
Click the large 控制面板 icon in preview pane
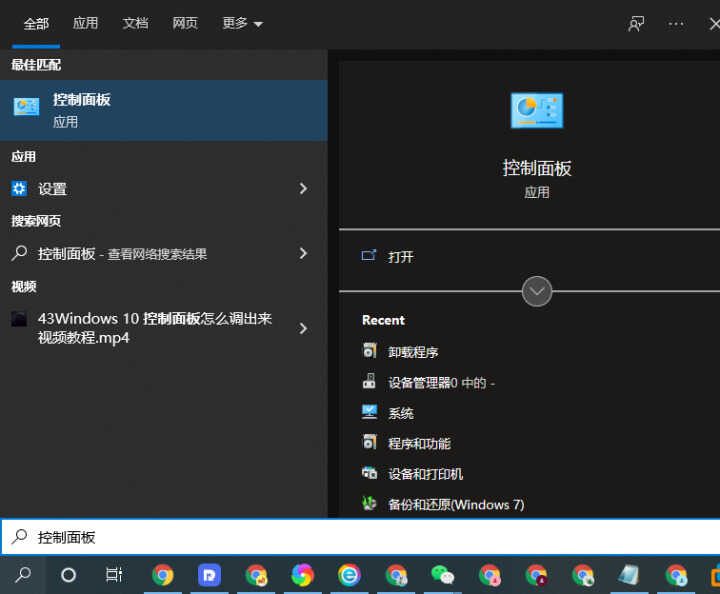[x=537, y=111]
